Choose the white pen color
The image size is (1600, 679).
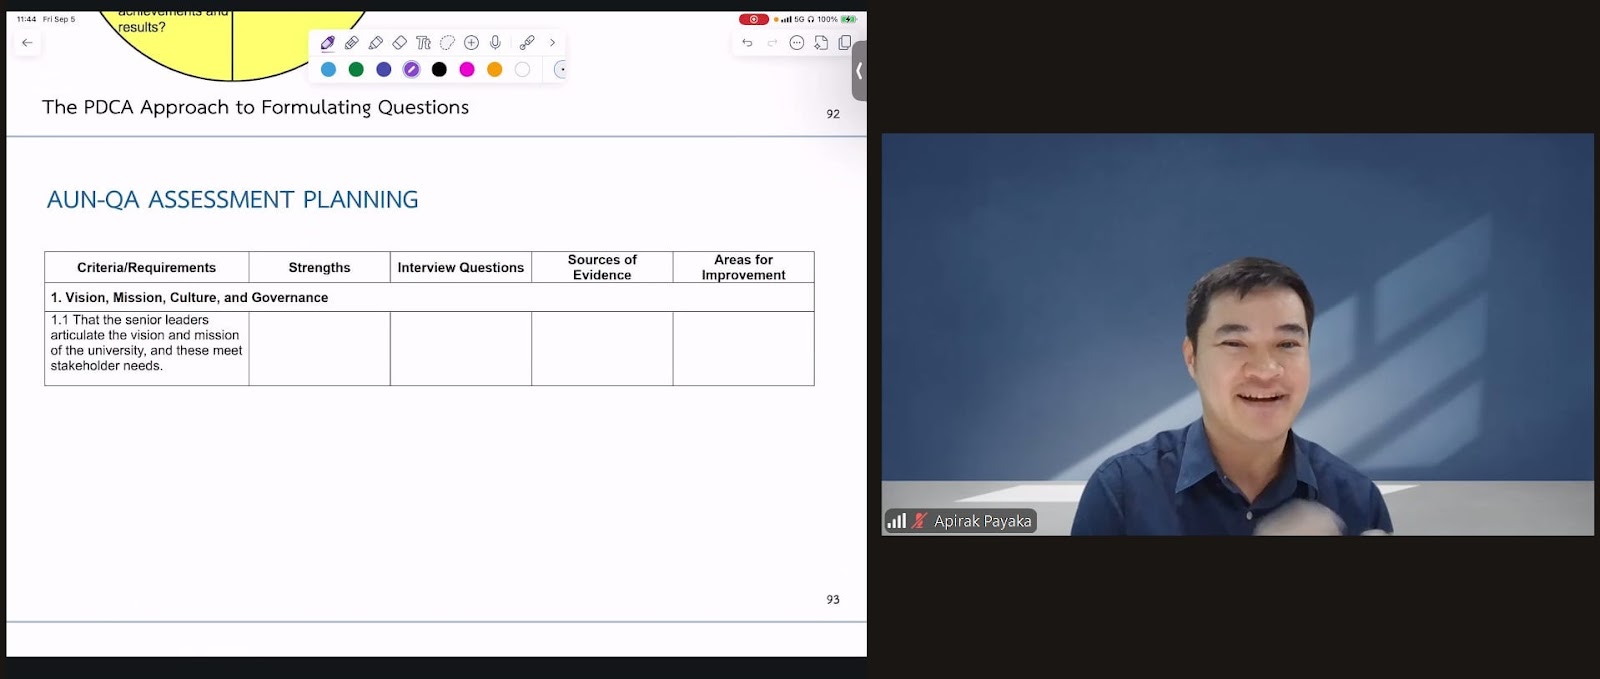point(522,69)
